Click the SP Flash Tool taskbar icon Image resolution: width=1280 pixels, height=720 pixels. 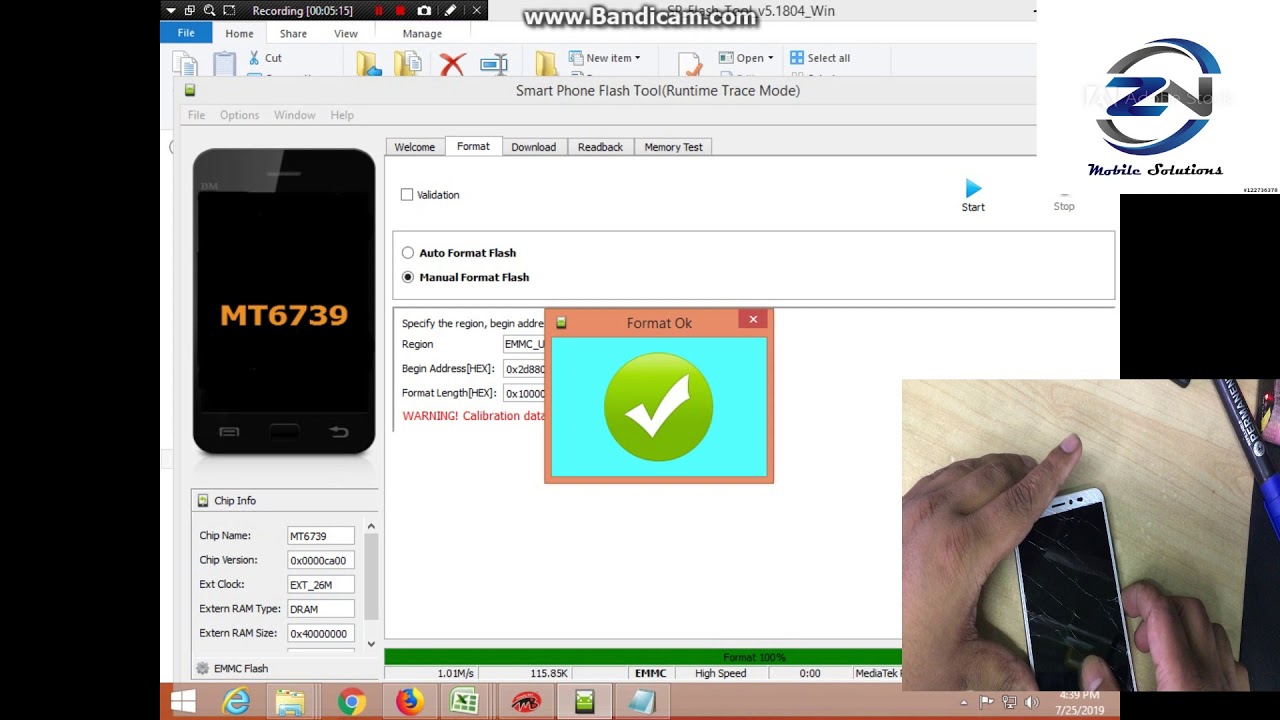coord(585,702)
